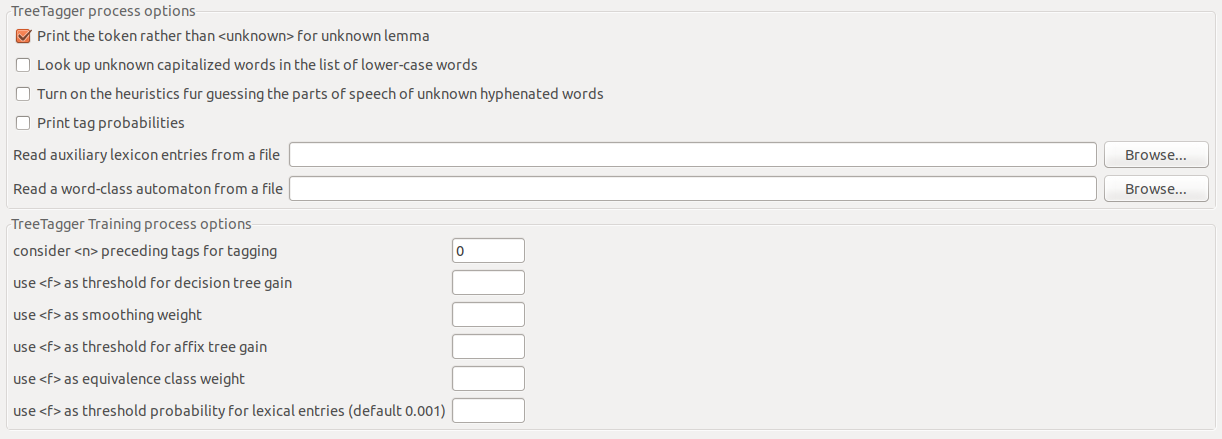1222x439 pixels.
Task: Click the lexical entries threshold probability field
Action: pos(488,411)
